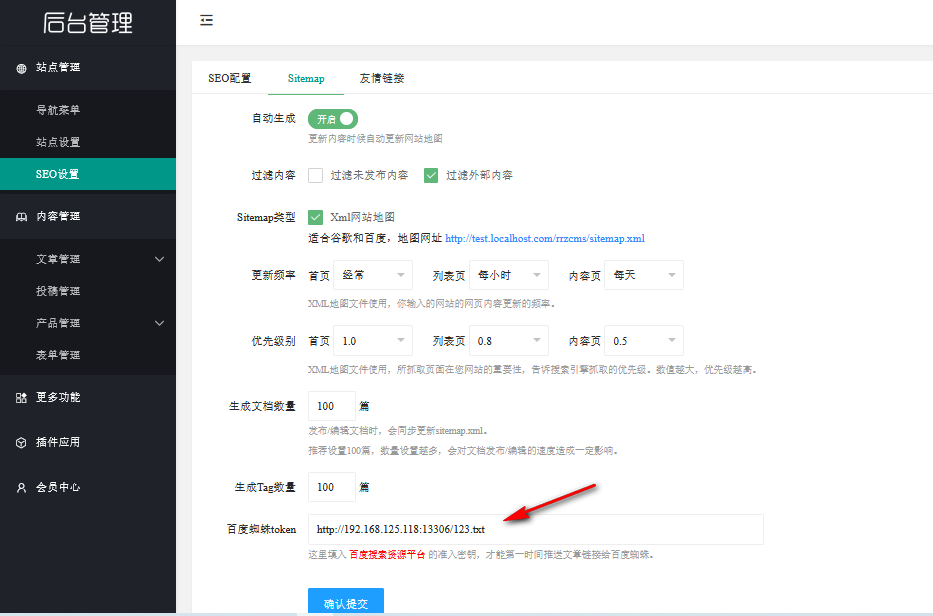
Task: Expand the 站点管理 sidebar section
Action: 88,67
